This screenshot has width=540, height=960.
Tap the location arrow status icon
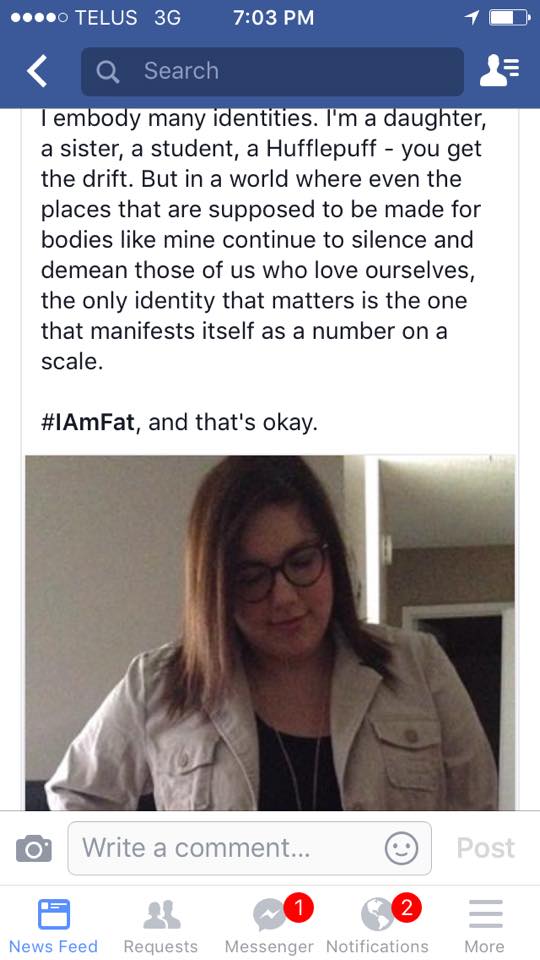coord(471,18)
